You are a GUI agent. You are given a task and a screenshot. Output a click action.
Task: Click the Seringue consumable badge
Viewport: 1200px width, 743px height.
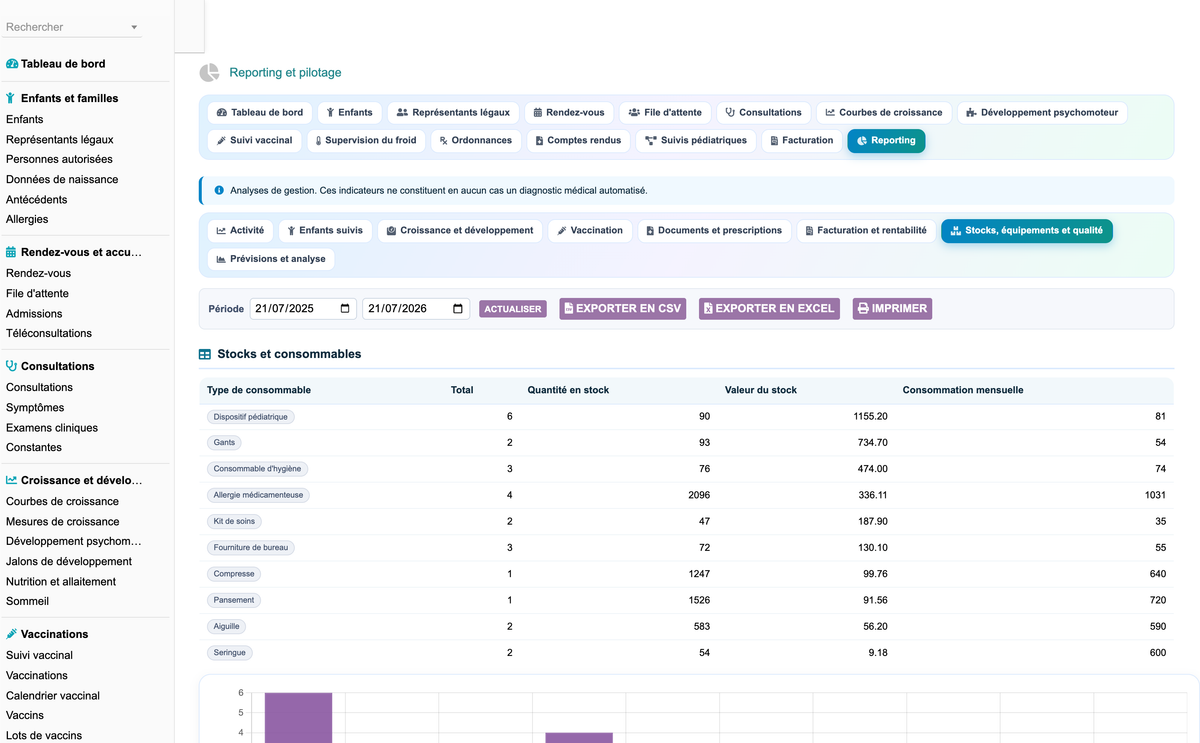click(x=229, y=652)
